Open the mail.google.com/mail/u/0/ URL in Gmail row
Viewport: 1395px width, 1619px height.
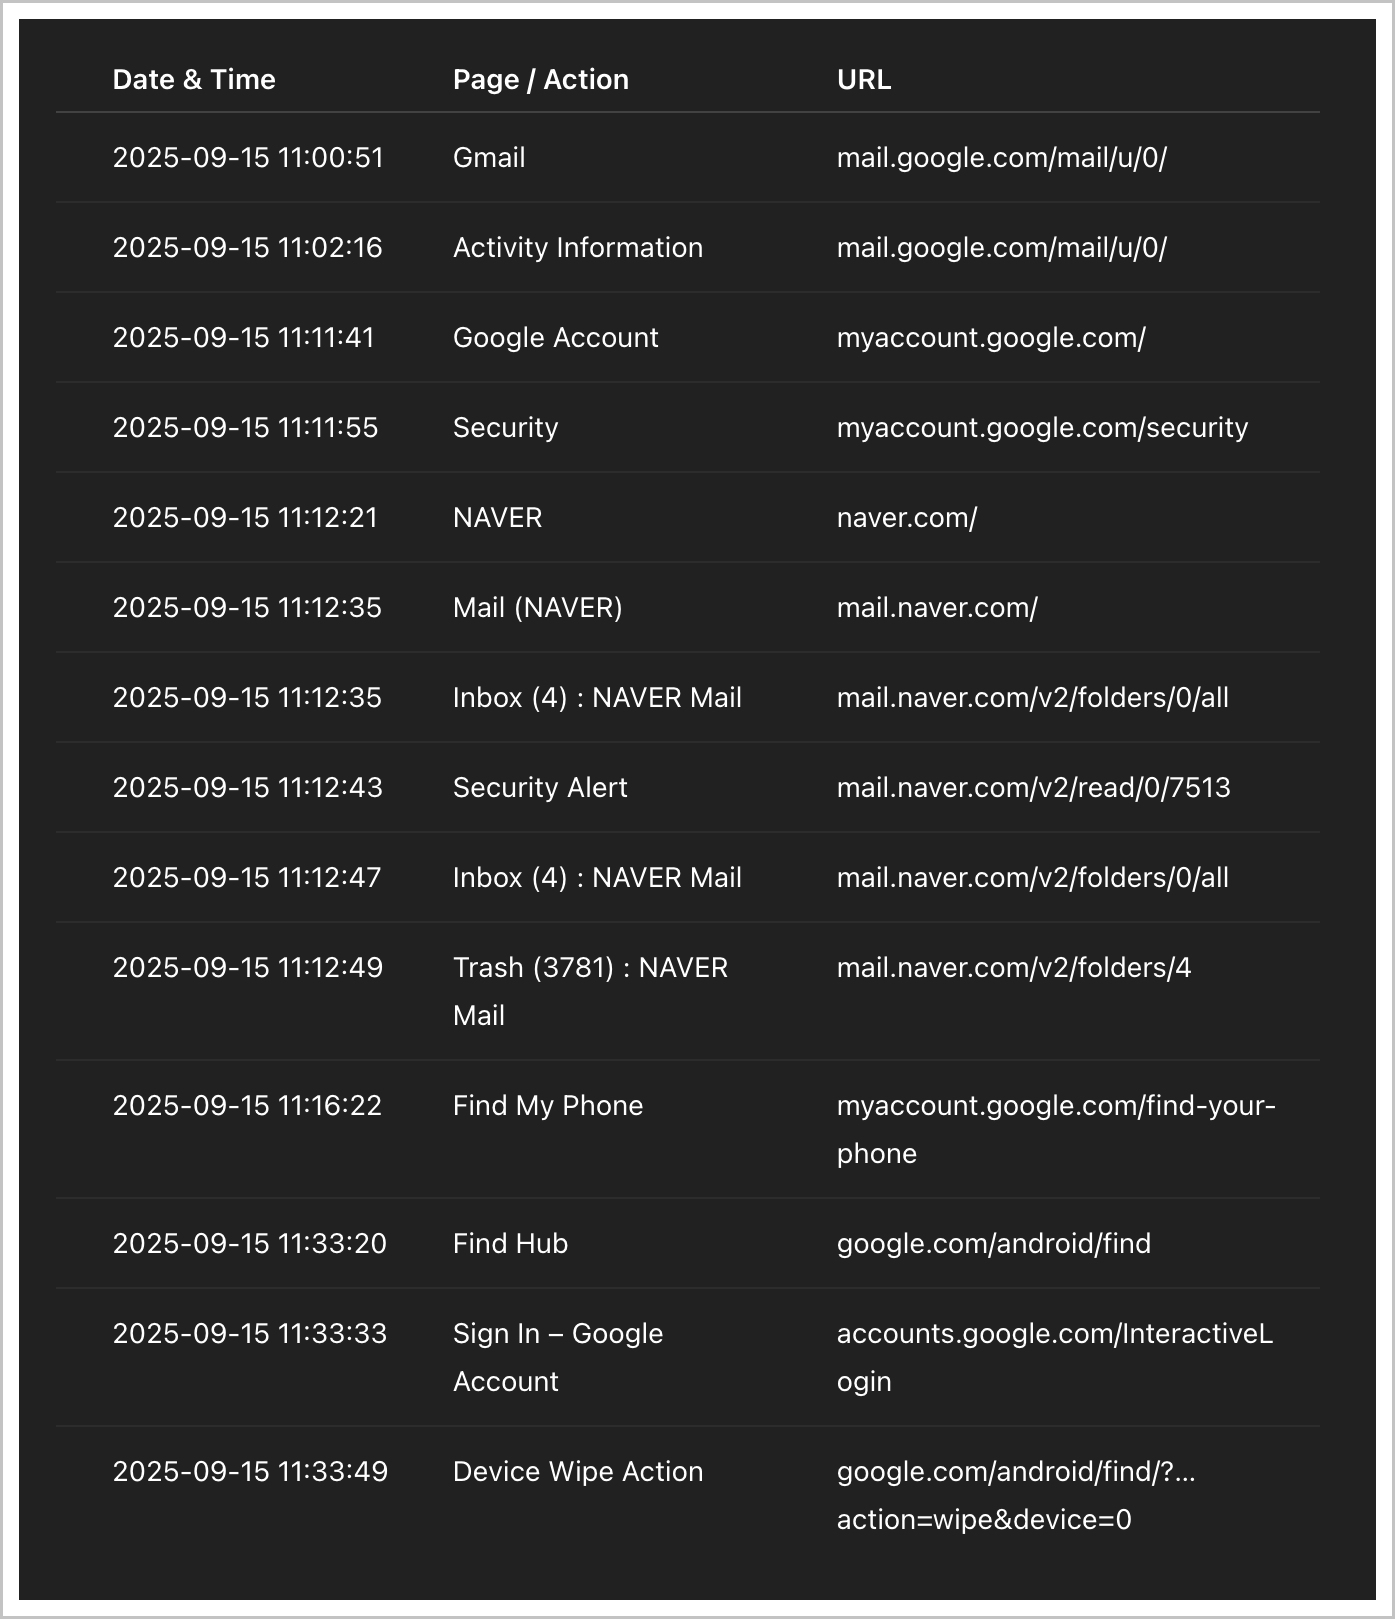[x=1001, y=158]
